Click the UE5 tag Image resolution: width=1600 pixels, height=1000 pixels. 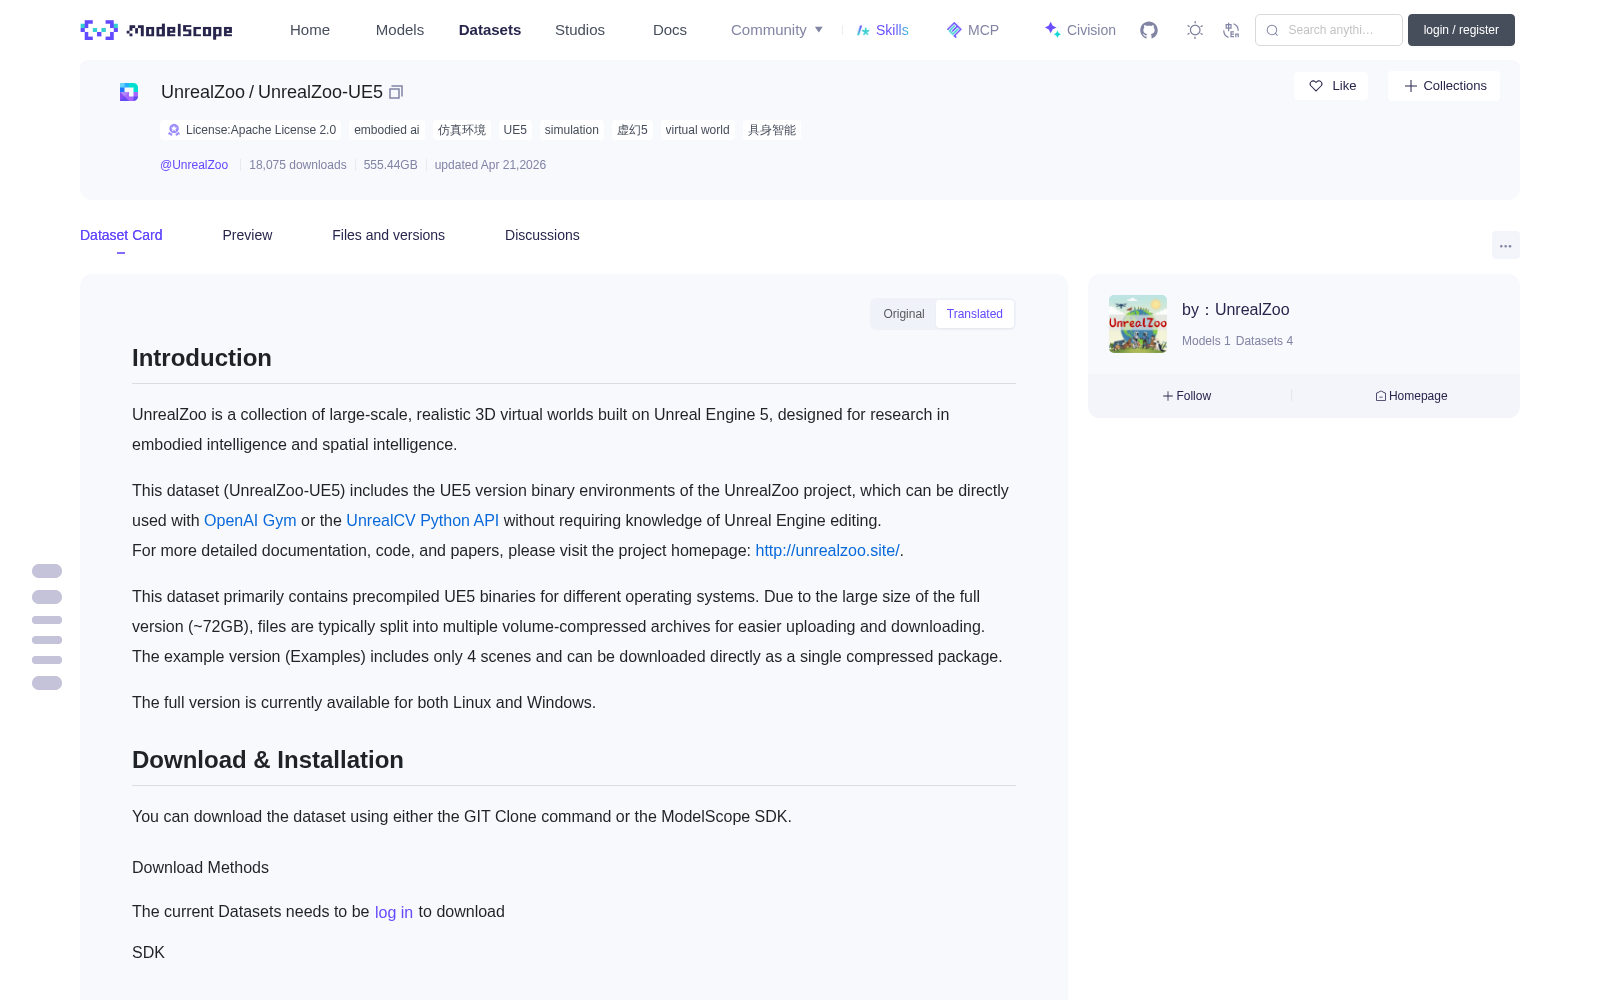pos(515,130)
